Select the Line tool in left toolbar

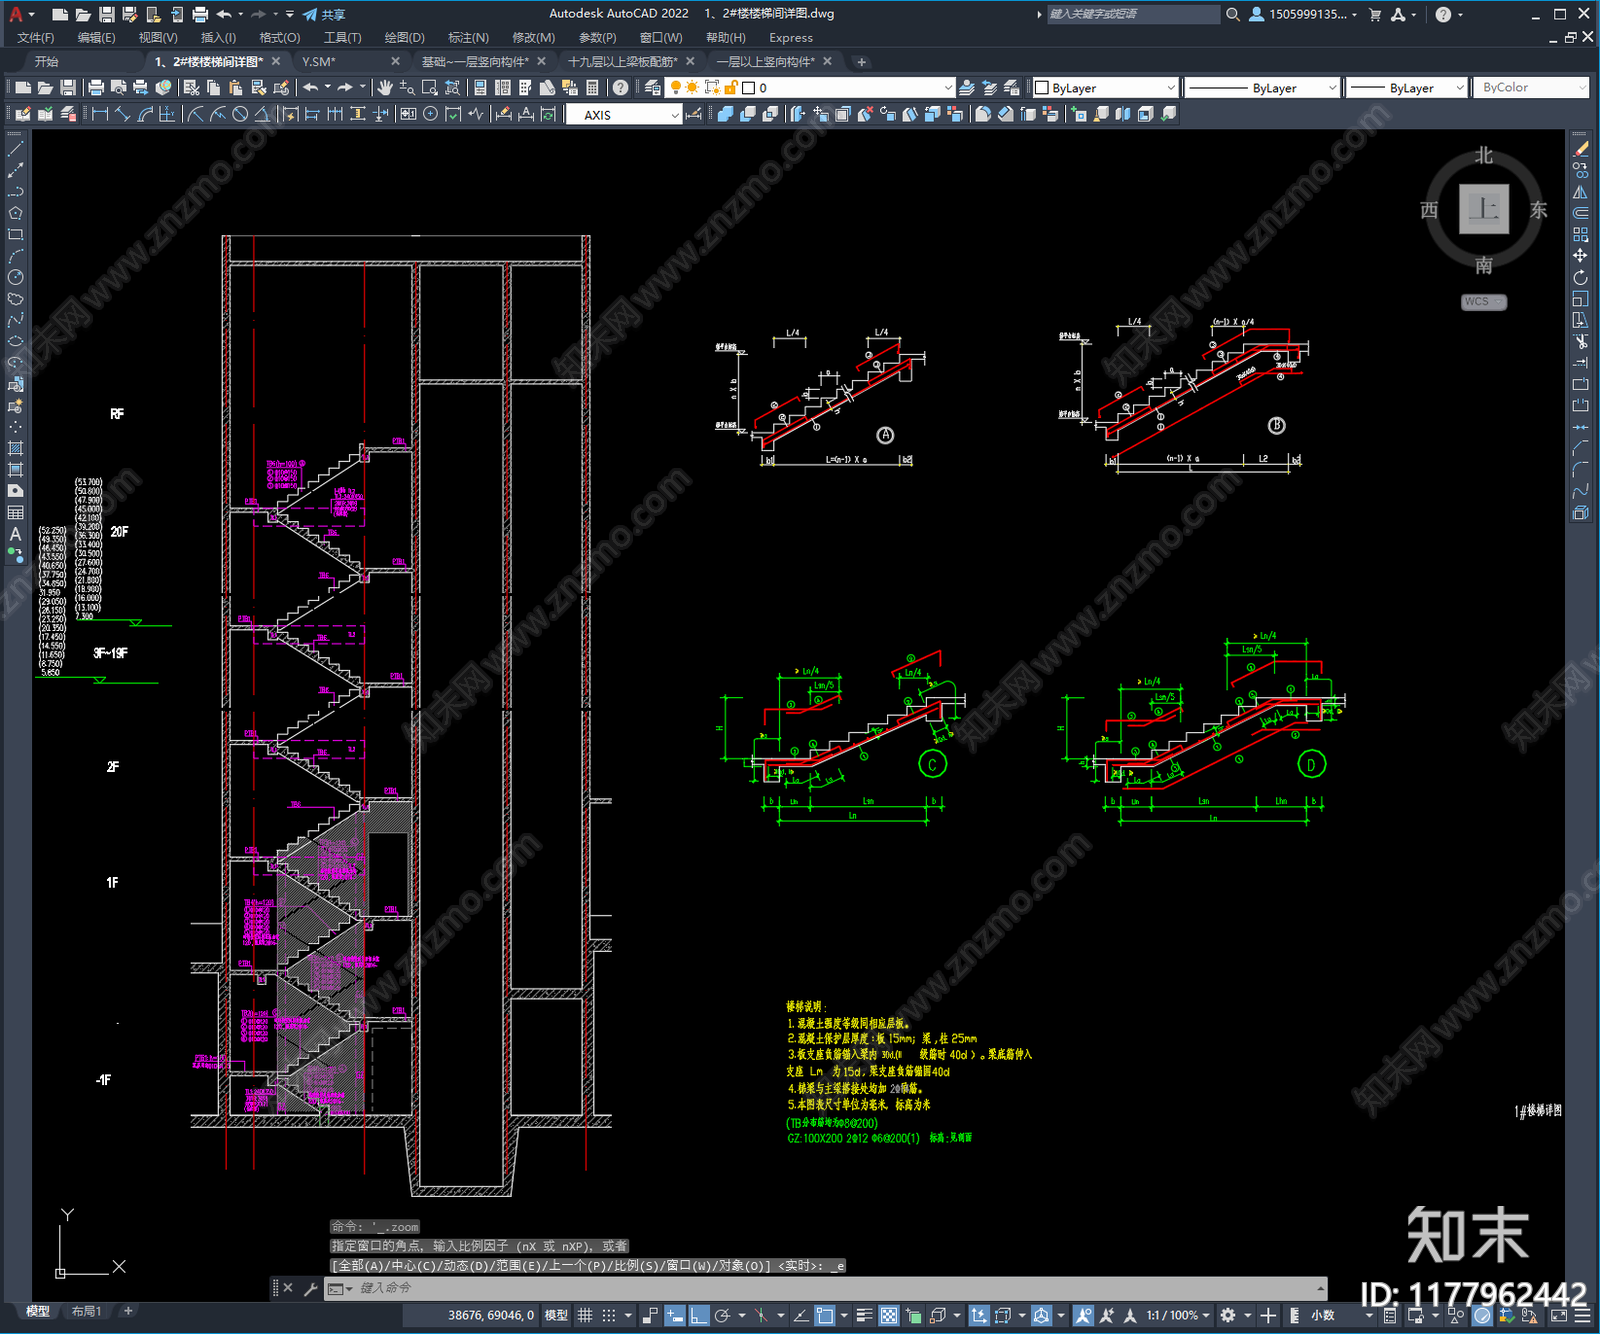(x=15, y=149)
